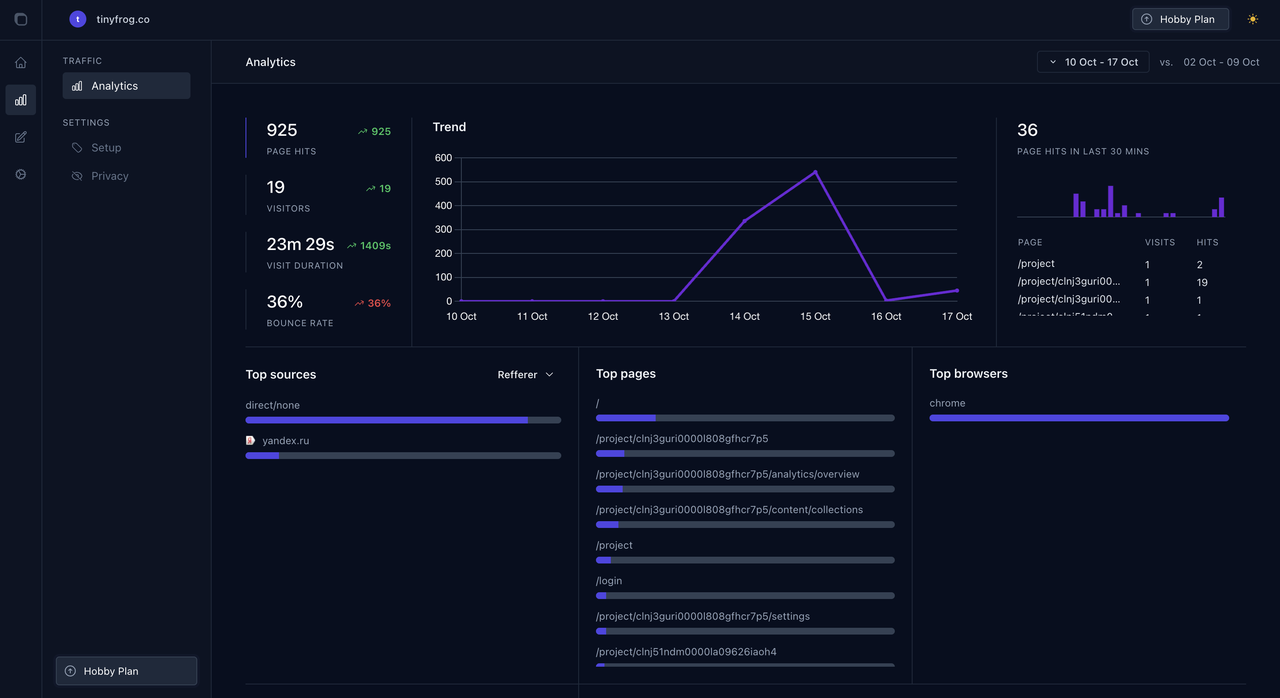Image resolution: width=1280 pixels, height=698 pixels.
Task: Click the 15 Oct peak point on trend chart
Action: tap(815, 172)
